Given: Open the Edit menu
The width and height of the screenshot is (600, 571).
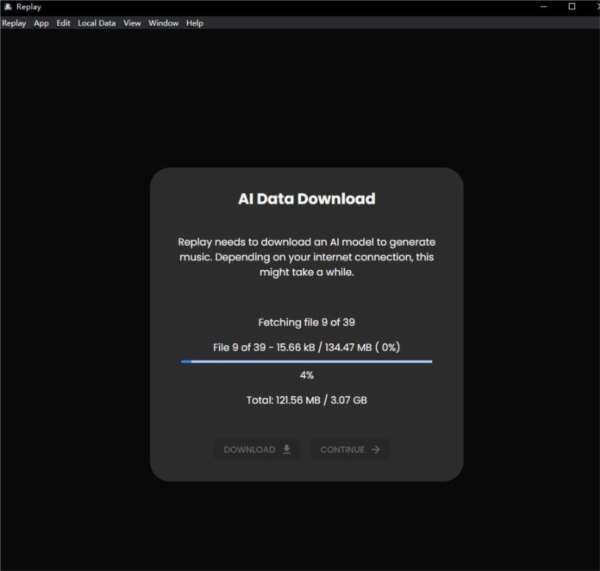Looking at the screenshot, I should coord(63,23).
